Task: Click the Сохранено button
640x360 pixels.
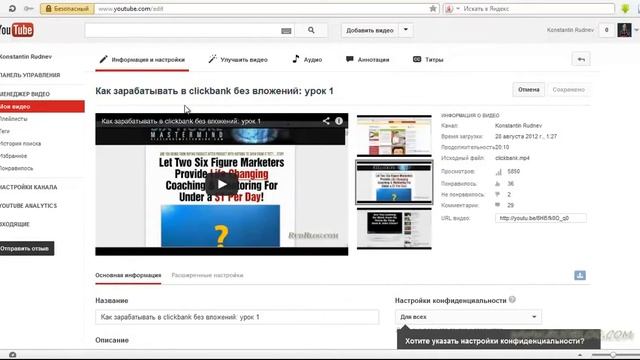Action: pyautogui.click(x=569, y=89)
